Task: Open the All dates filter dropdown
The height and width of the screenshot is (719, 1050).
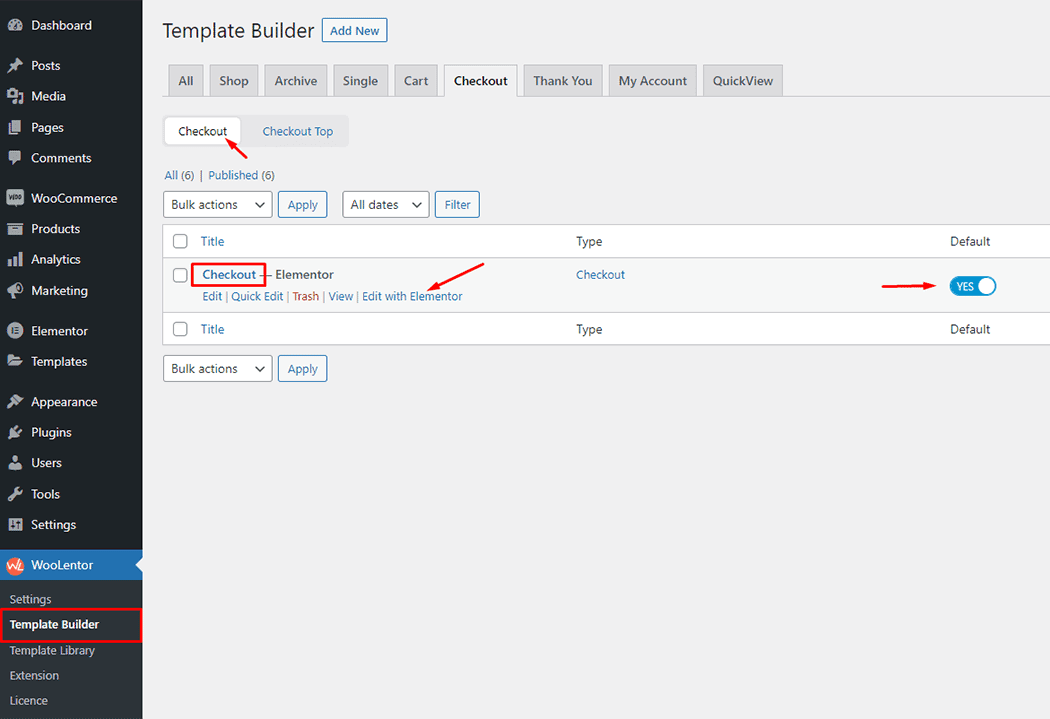Action: [x=385, y=204]
